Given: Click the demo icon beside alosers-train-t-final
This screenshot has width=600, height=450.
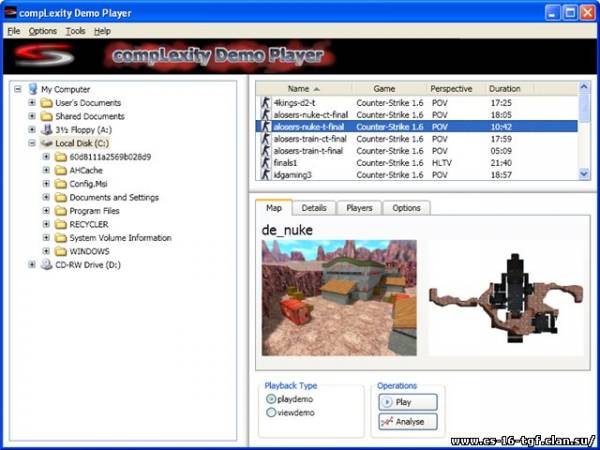Looking at the screenshot, I should tap(265, 151).
